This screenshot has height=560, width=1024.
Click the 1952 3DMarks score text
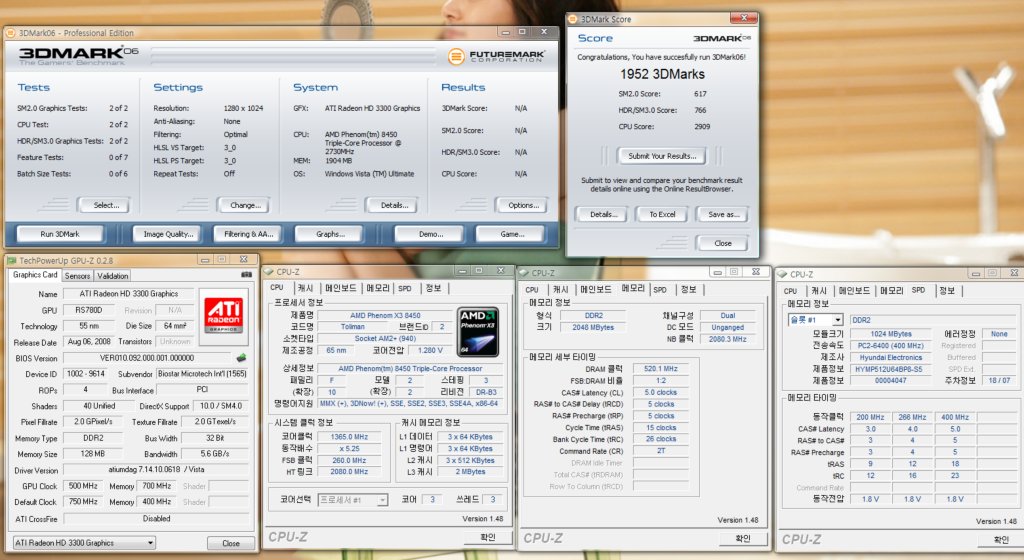[x=662, y=74]
